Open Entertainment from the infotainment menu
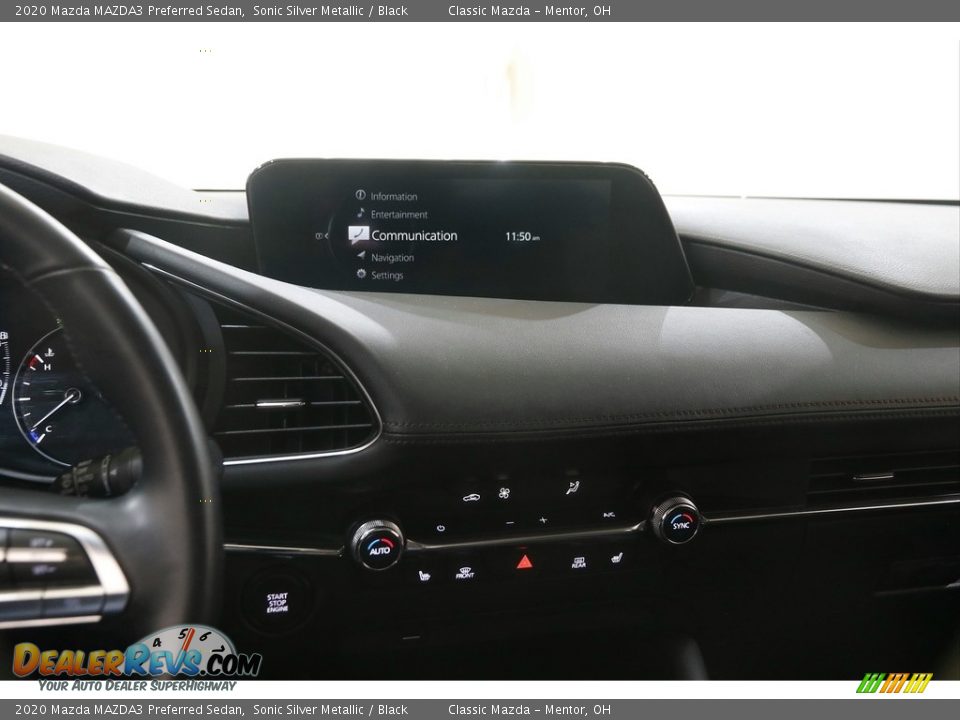This screenshot has width=960, height=720. click(x=398, y=214)
